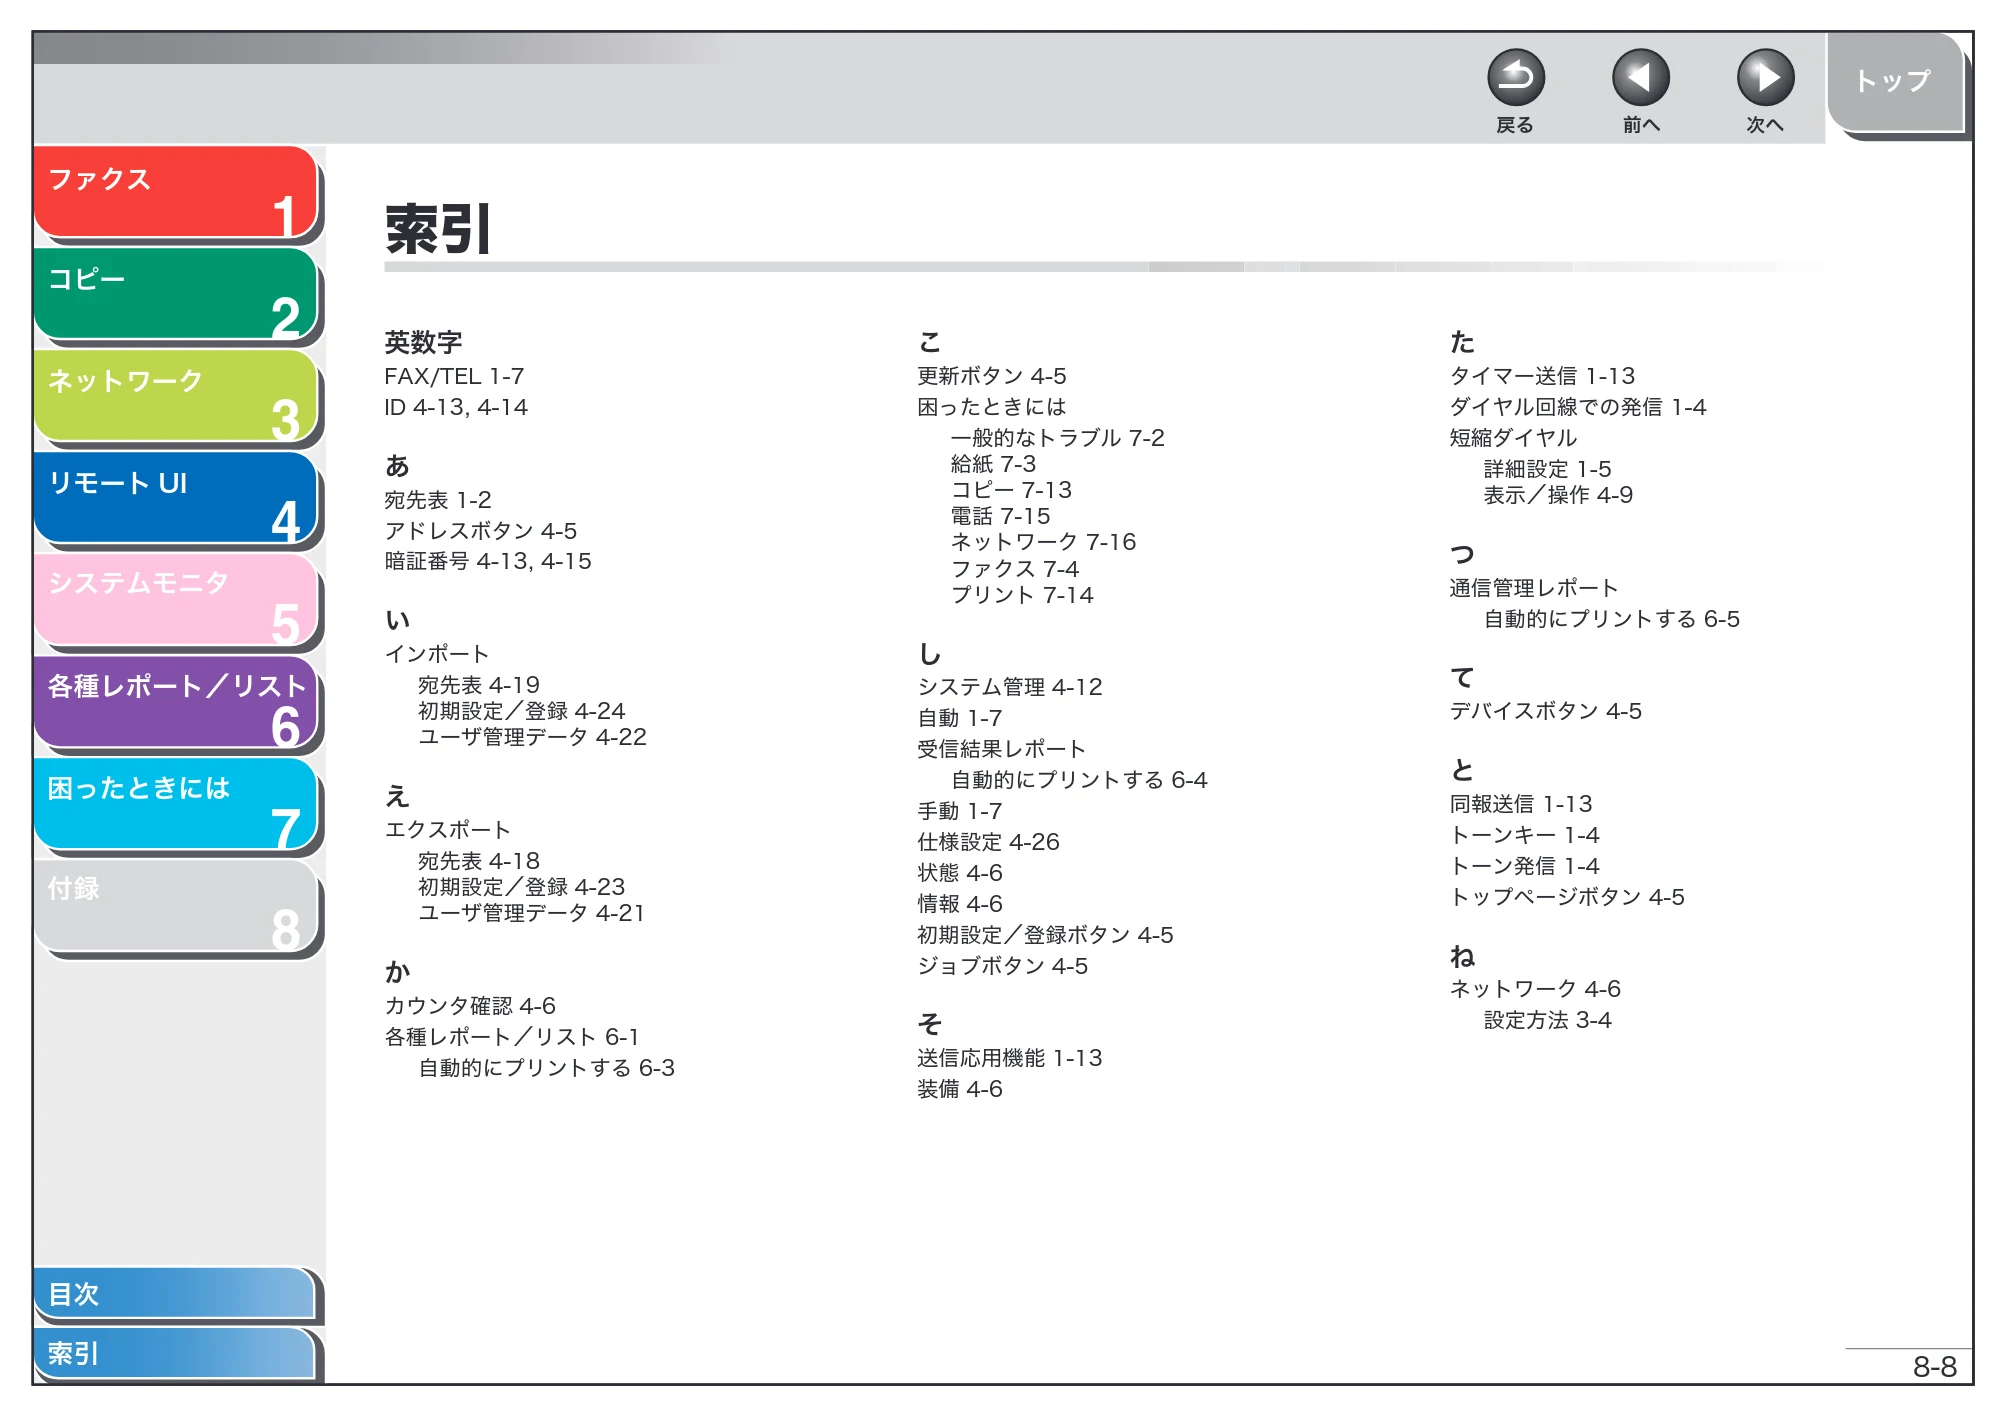The image size is (2000, 1415).
Task: Select index entry 手動 1-7
Action: click(960, 810)
